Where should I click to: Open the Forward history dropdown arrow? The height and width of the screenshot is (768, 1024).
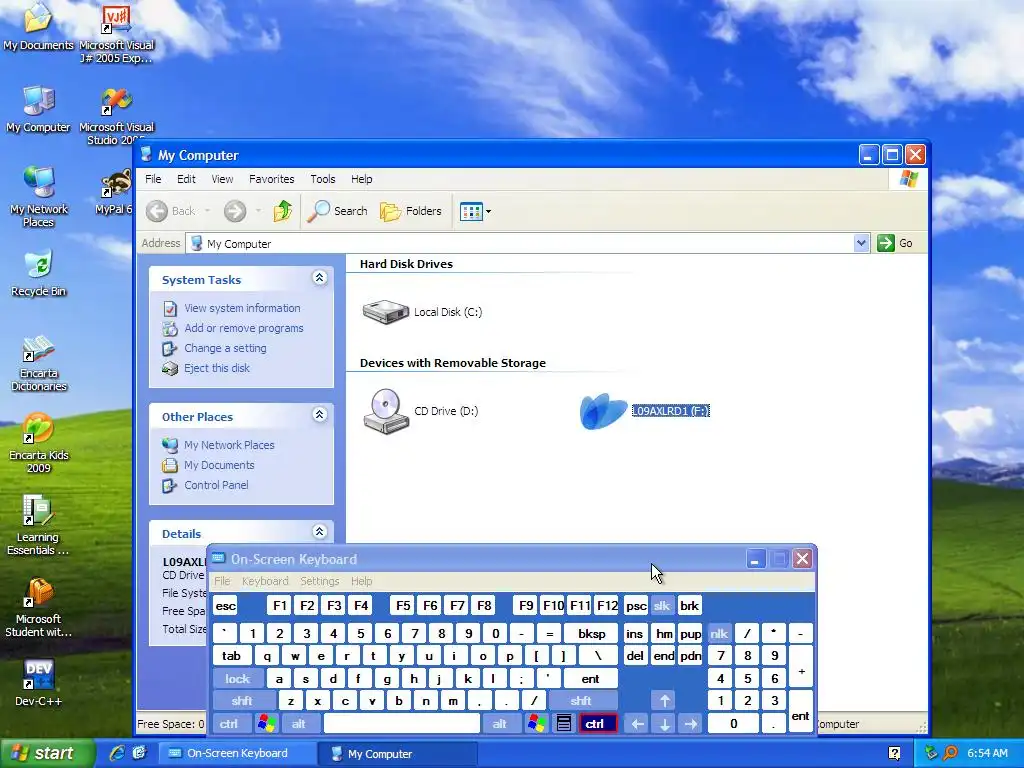(x=258, y=211)
